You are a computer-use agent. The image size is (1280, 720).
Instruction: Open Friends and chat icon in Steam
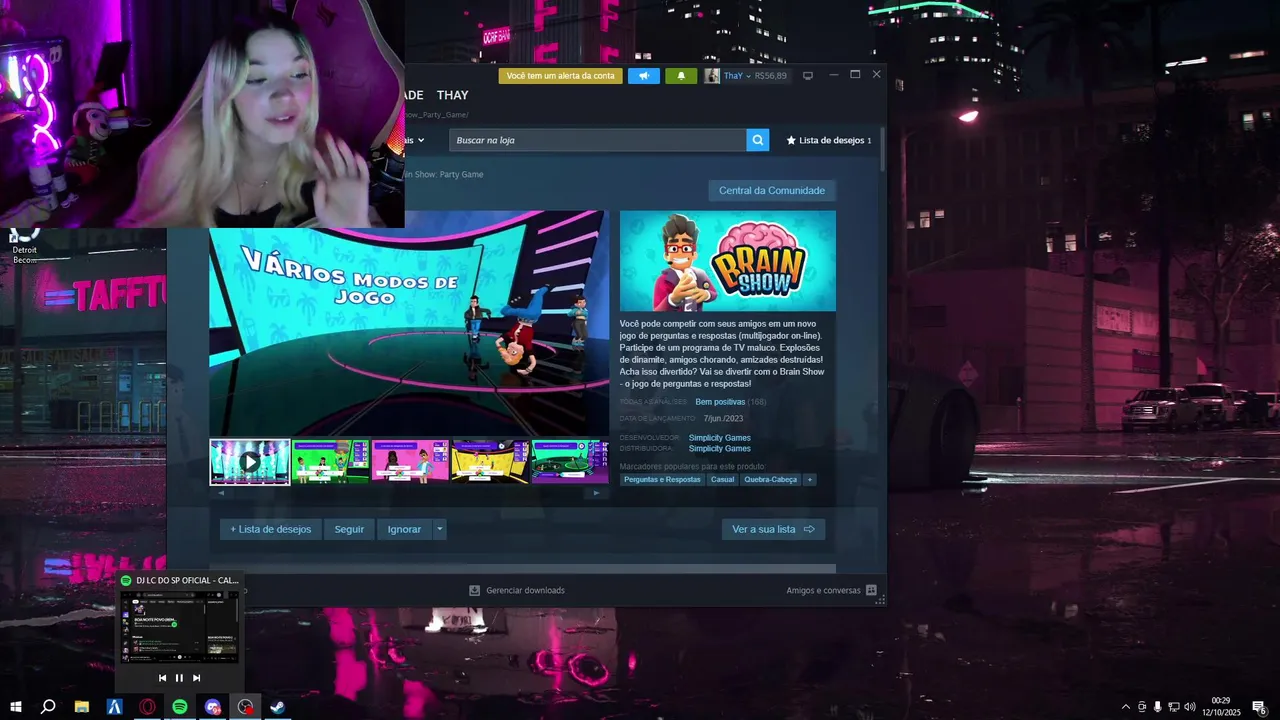871,590
